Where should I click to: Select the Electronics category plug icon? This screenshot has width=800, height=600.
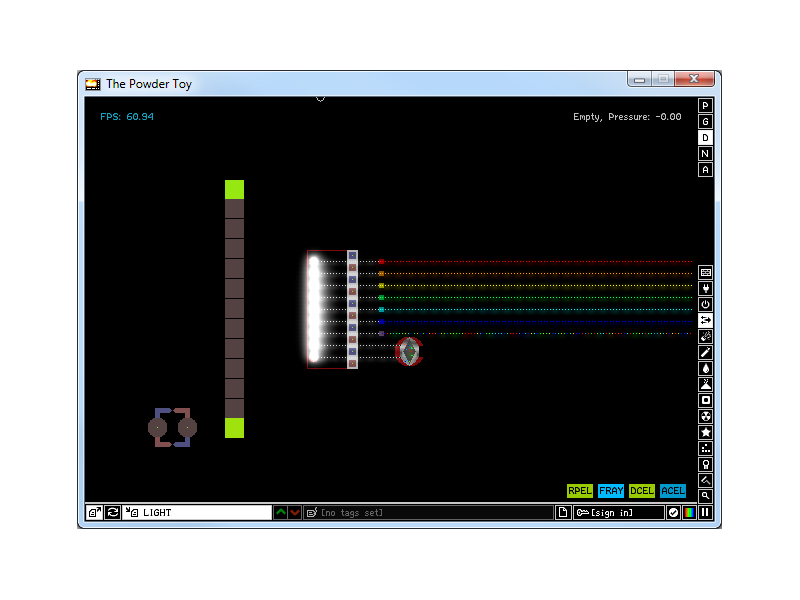(705, 288)
